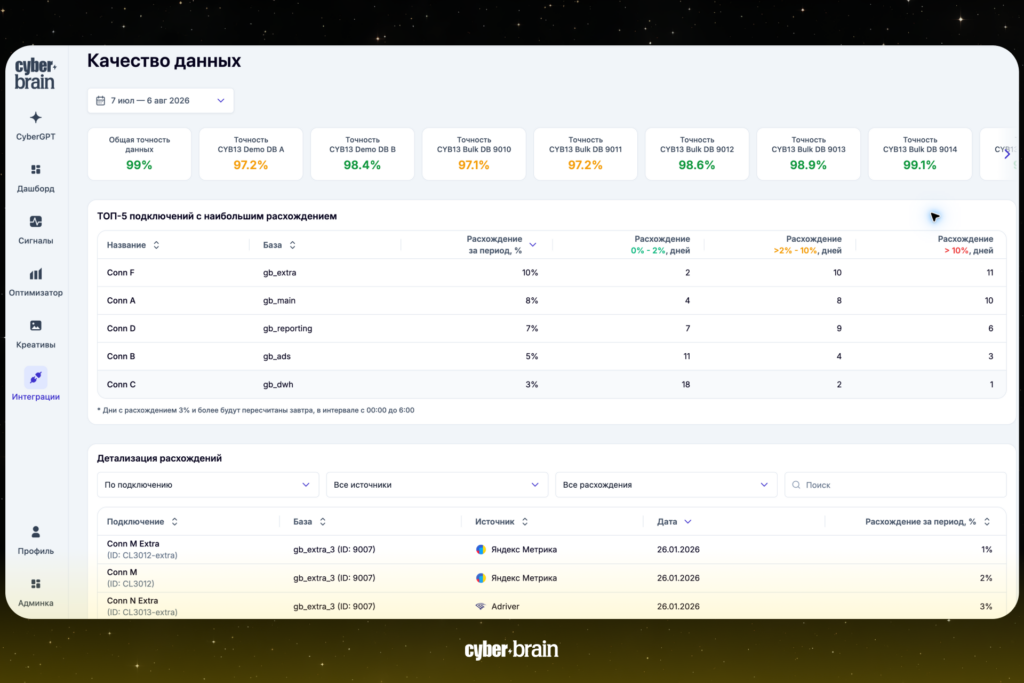Open the Профиль page

click(35, 540)
